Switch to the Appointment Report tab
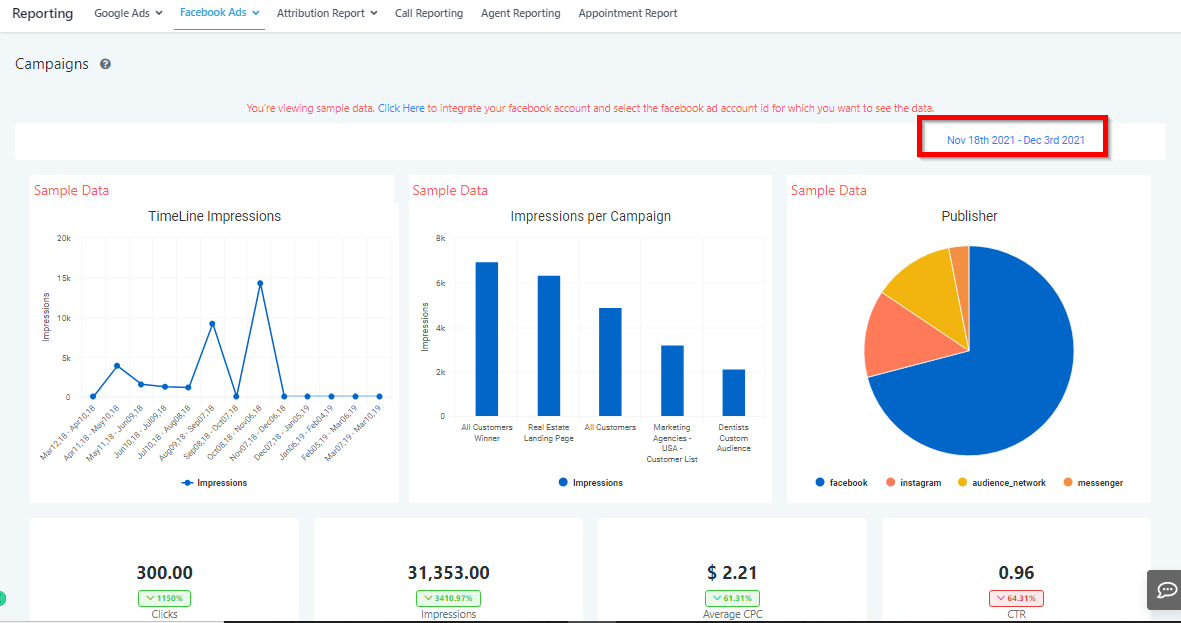 tap(627, 14)
